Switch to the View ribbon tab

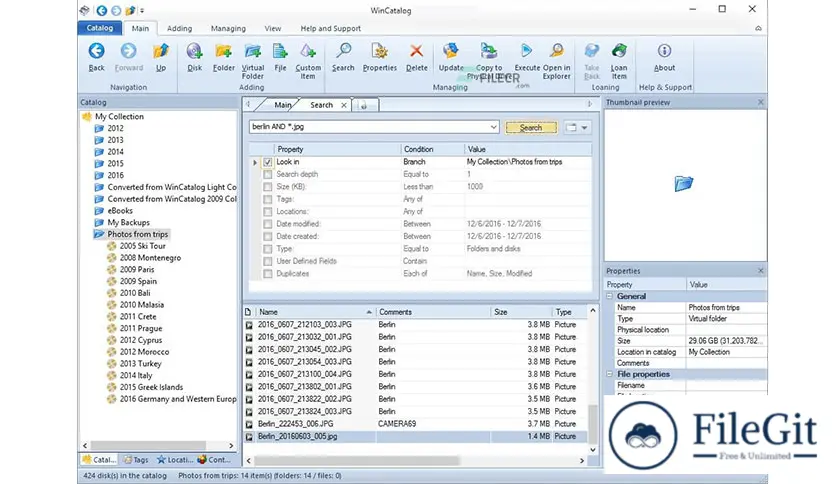(x=272, y=28)
